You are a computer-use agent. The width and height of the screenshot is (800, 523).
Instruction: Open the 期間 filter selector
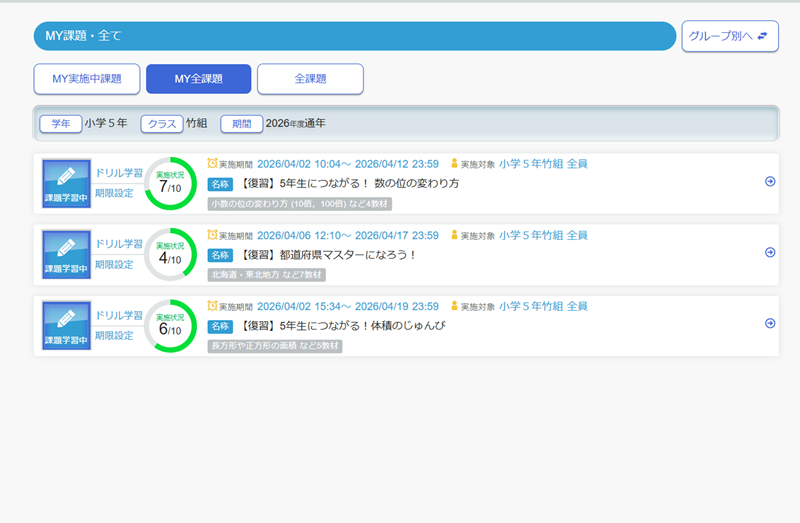241,124
